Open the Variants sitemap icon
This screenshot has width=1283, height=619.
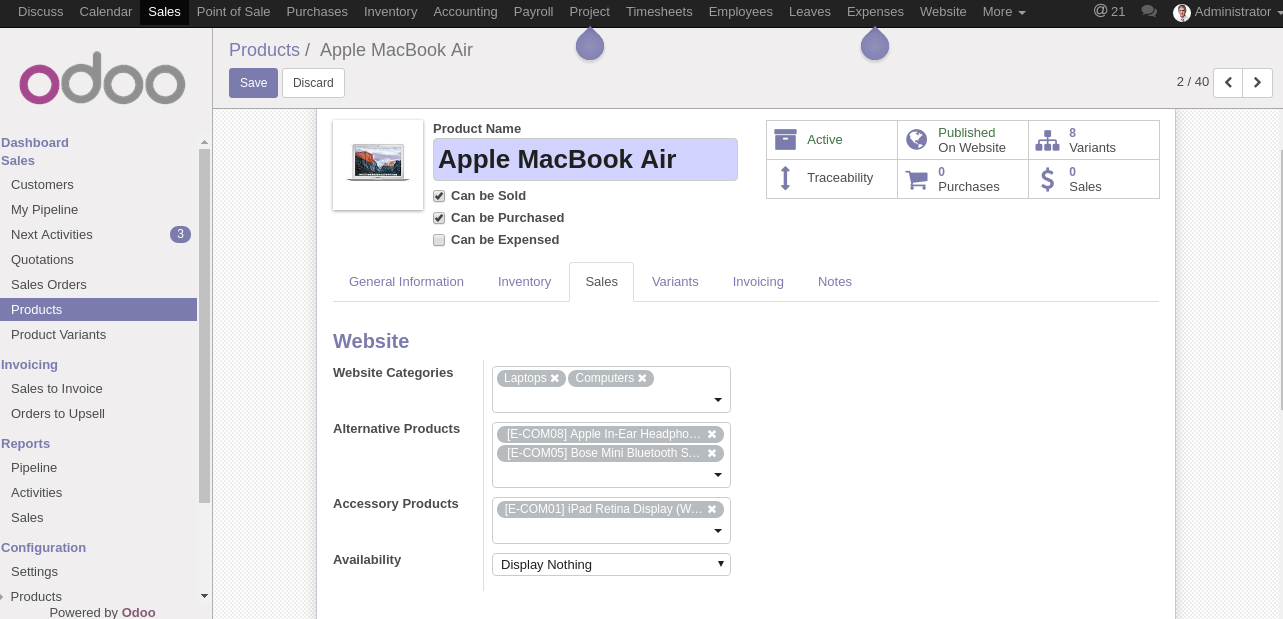(1047, 140)
